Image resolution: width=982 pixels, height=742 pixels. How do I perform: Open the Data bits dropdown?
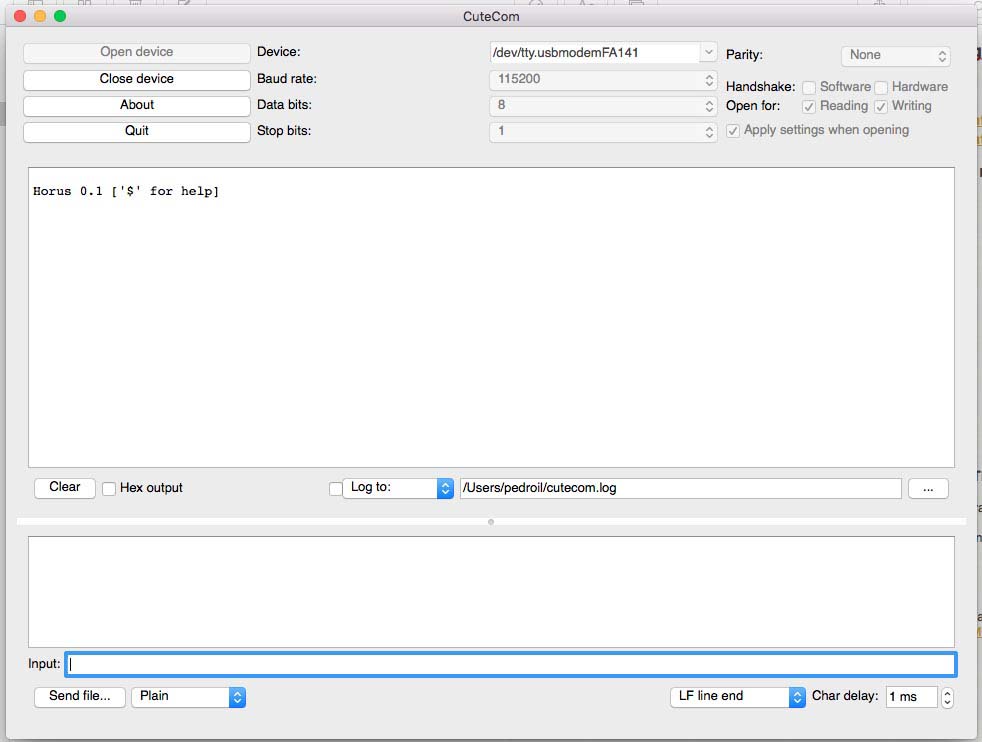603,106
